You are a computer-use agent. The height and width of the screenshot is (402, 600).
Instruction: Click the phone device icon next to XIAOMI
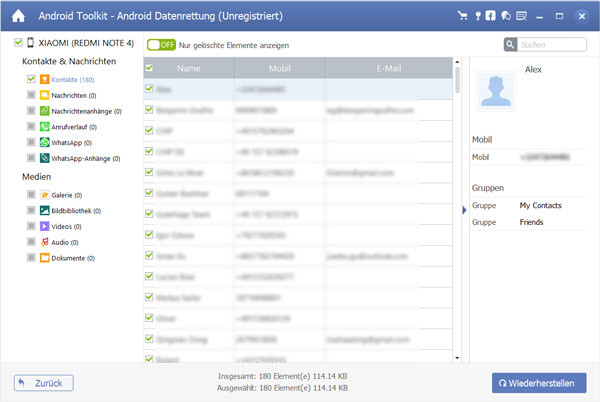[x=31, y=42]
